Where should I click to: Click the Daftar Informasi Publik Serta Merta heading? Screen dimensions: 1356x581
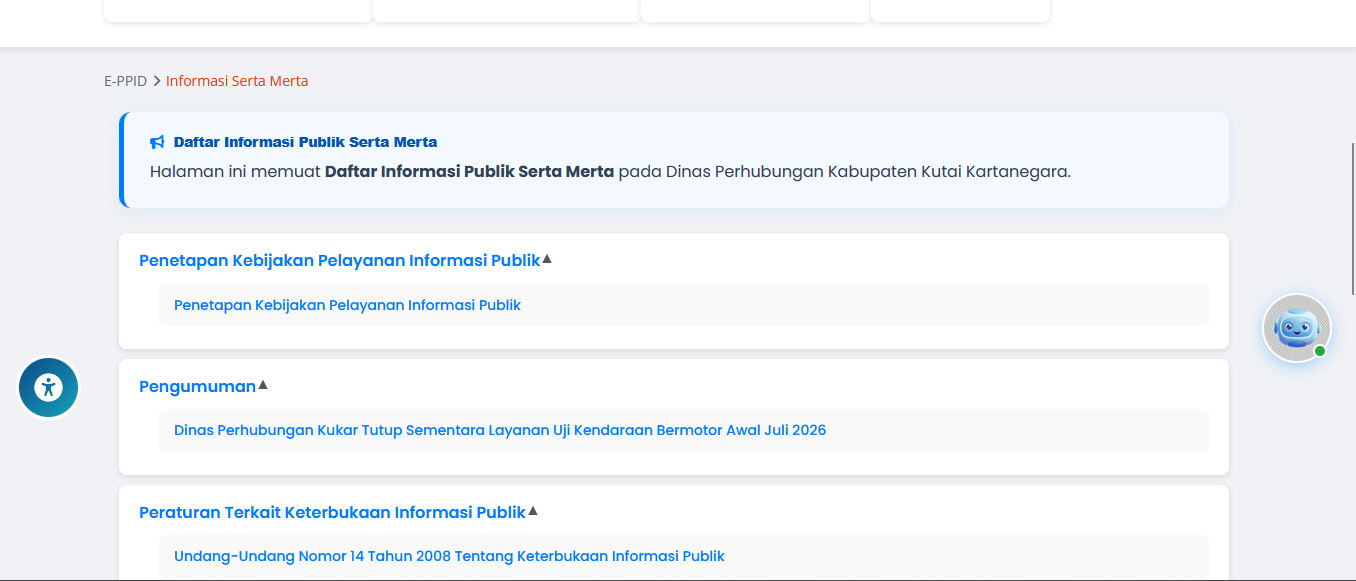tap(305, 142)
